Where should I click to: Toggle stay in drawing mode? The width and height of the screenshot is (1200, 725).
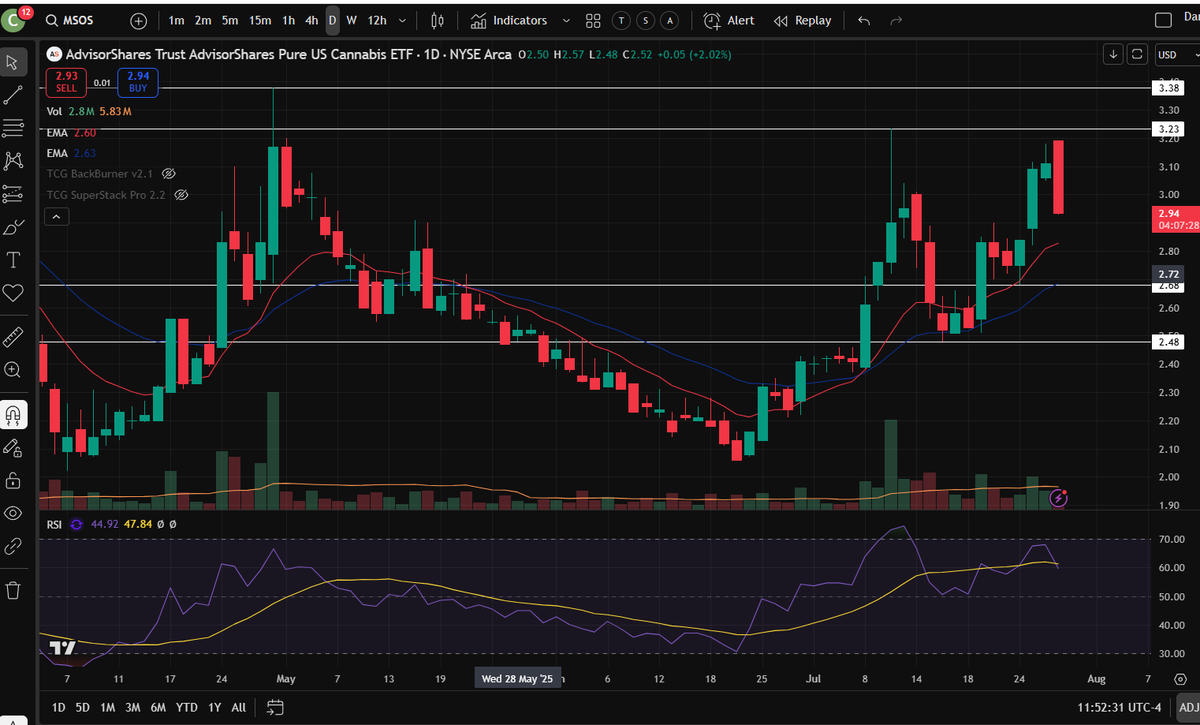(x=13, y=447)
